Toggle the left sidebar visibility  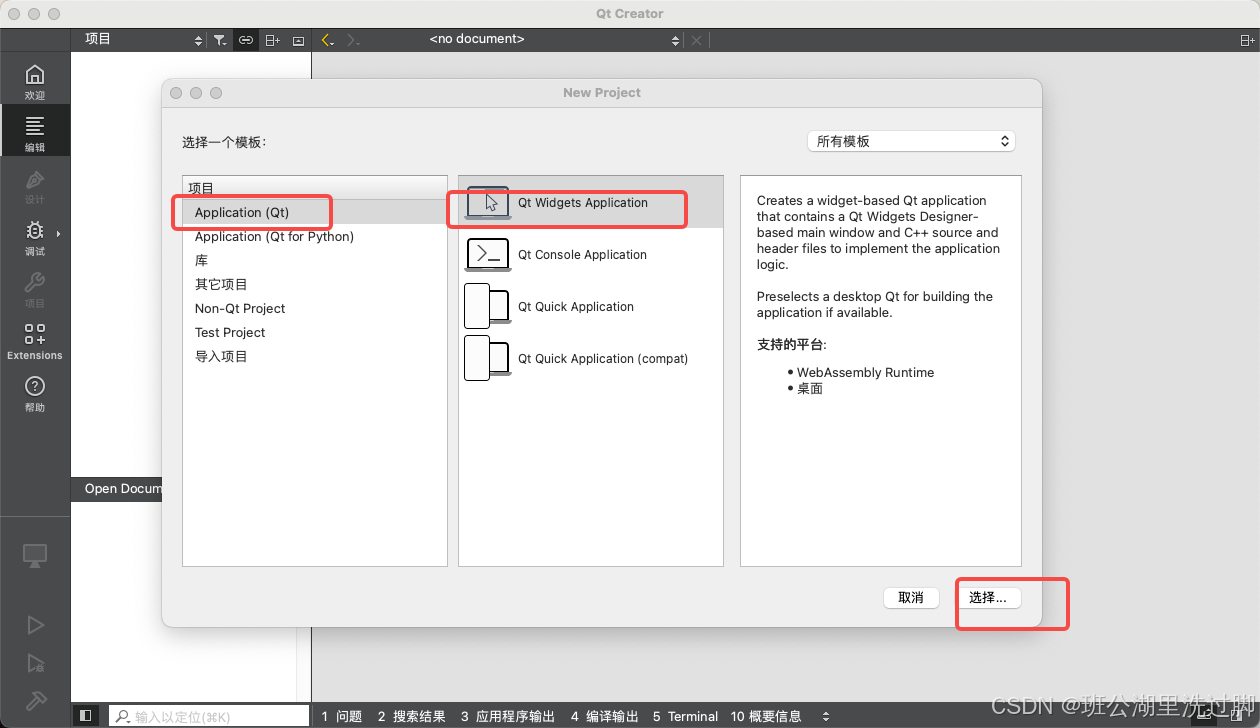coord(86,716)
